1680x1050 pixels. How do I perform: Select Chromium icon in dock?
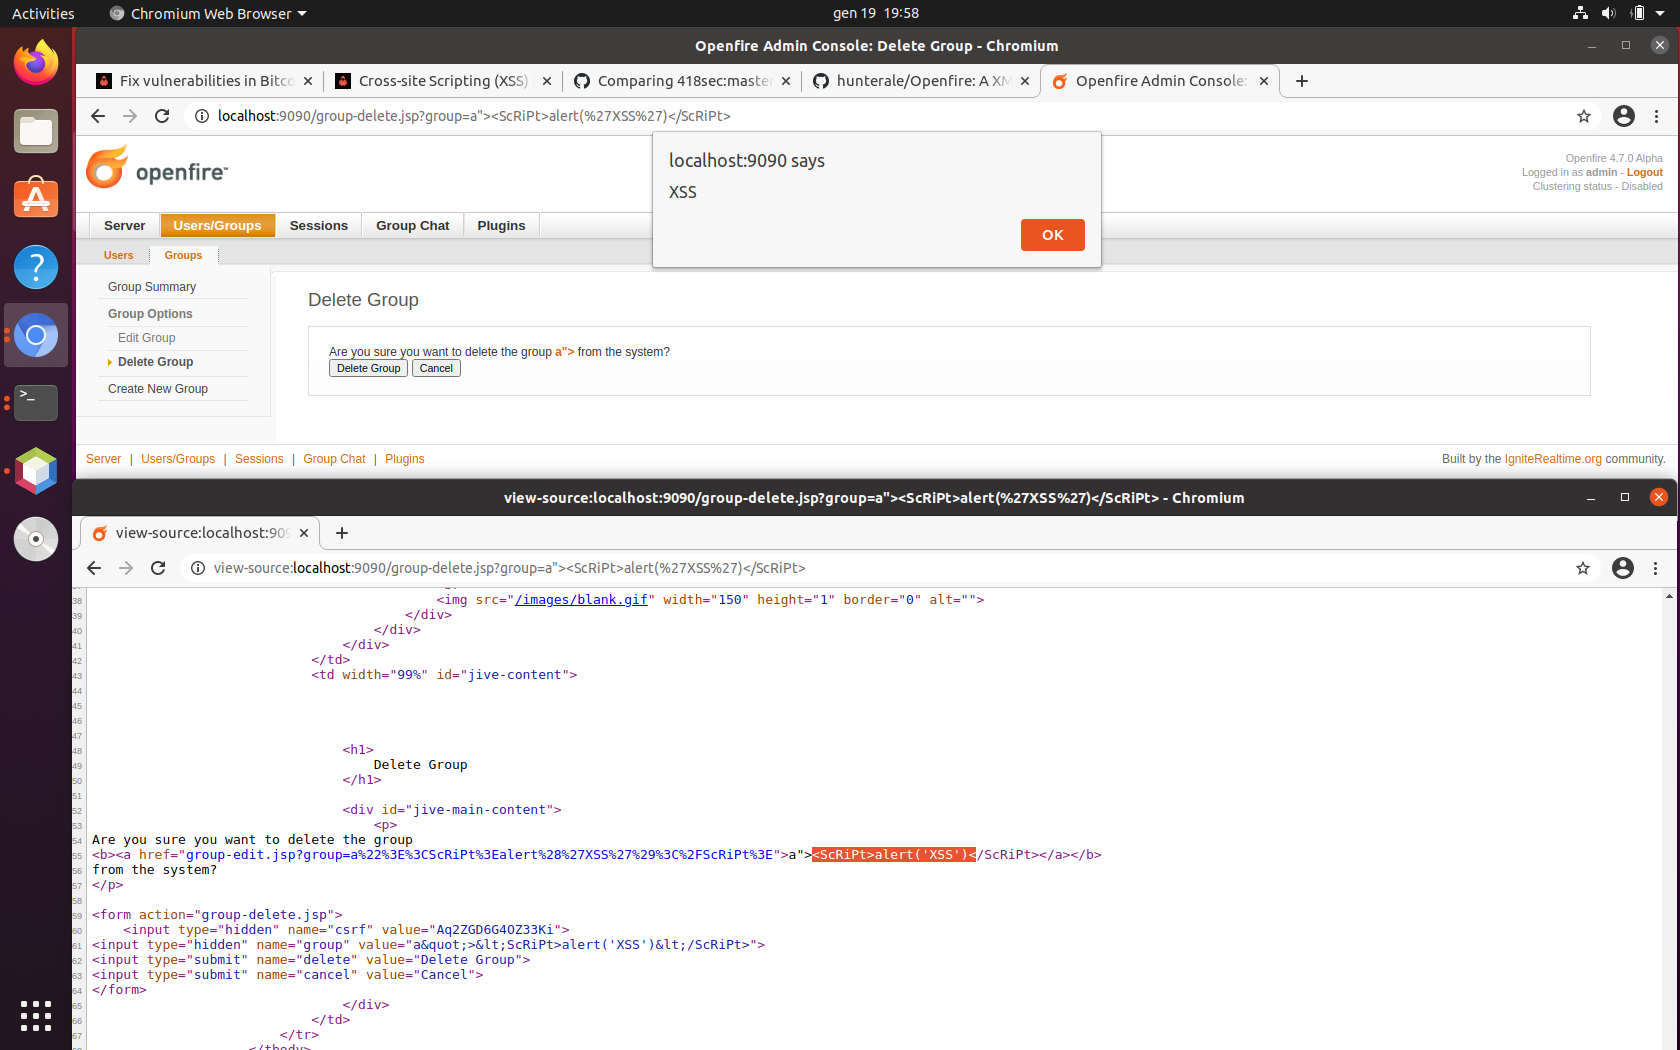pyautogui.click(x=36, y=335)
